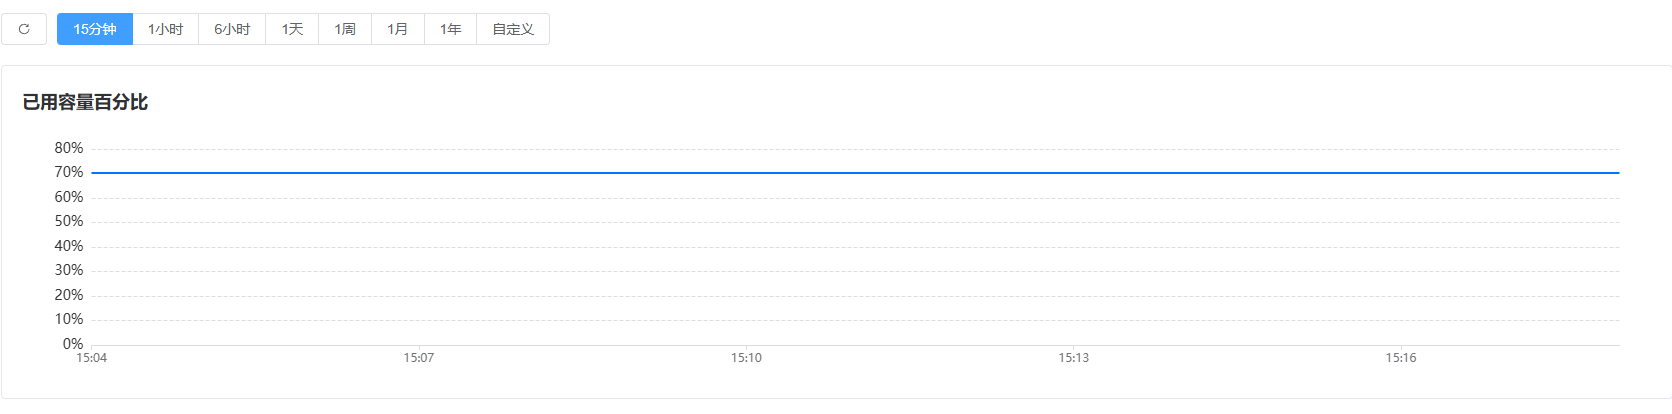The height and width of the screenshot is (414, 1672).
Task: Click the 15:07 time axis marker
Action: click(419, 358)
